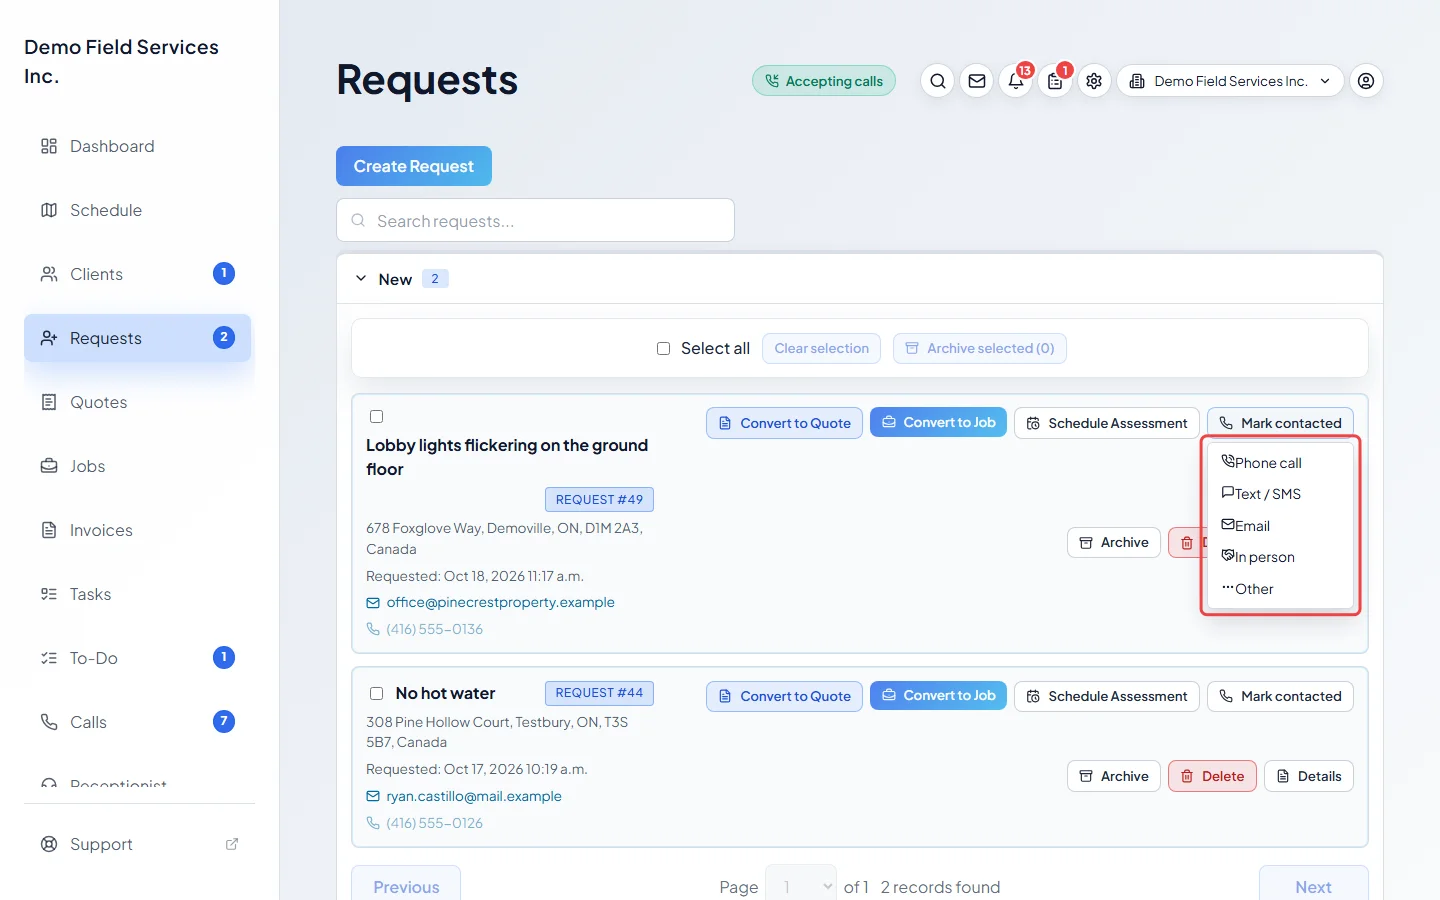The width and height of the screenshot is (1440, 900).
Task: Open Details for No hot water request
Action: pos(1309,776)
